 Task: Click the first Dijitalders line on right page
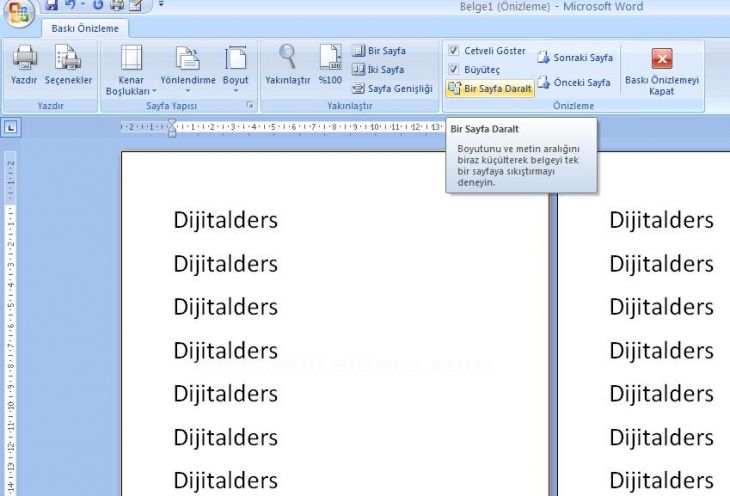point(661,220)
